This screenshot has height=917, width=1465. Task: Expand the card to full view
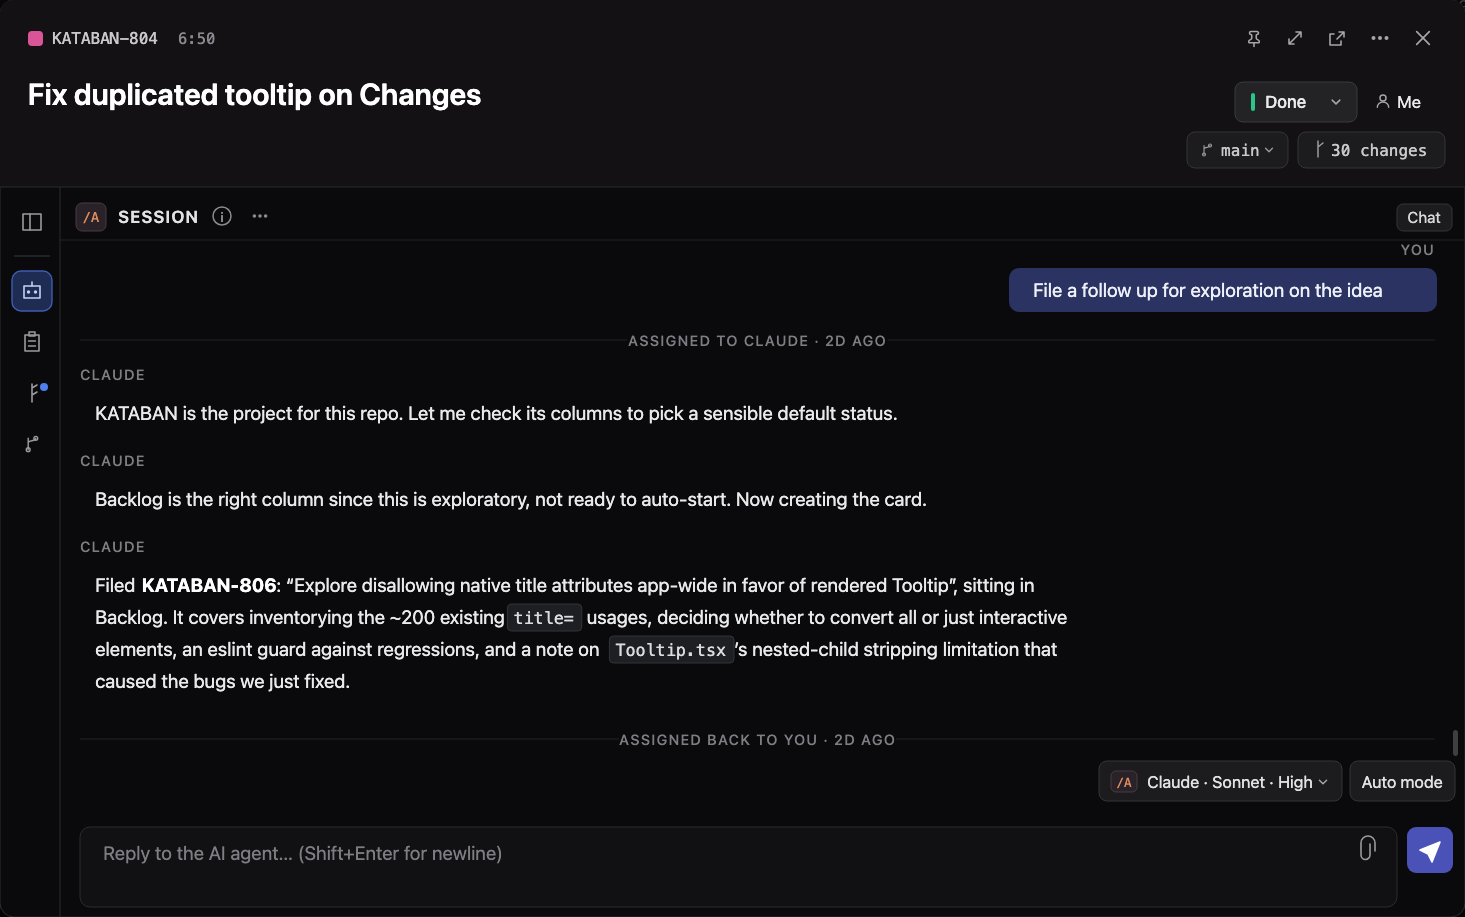(1295, 38)
